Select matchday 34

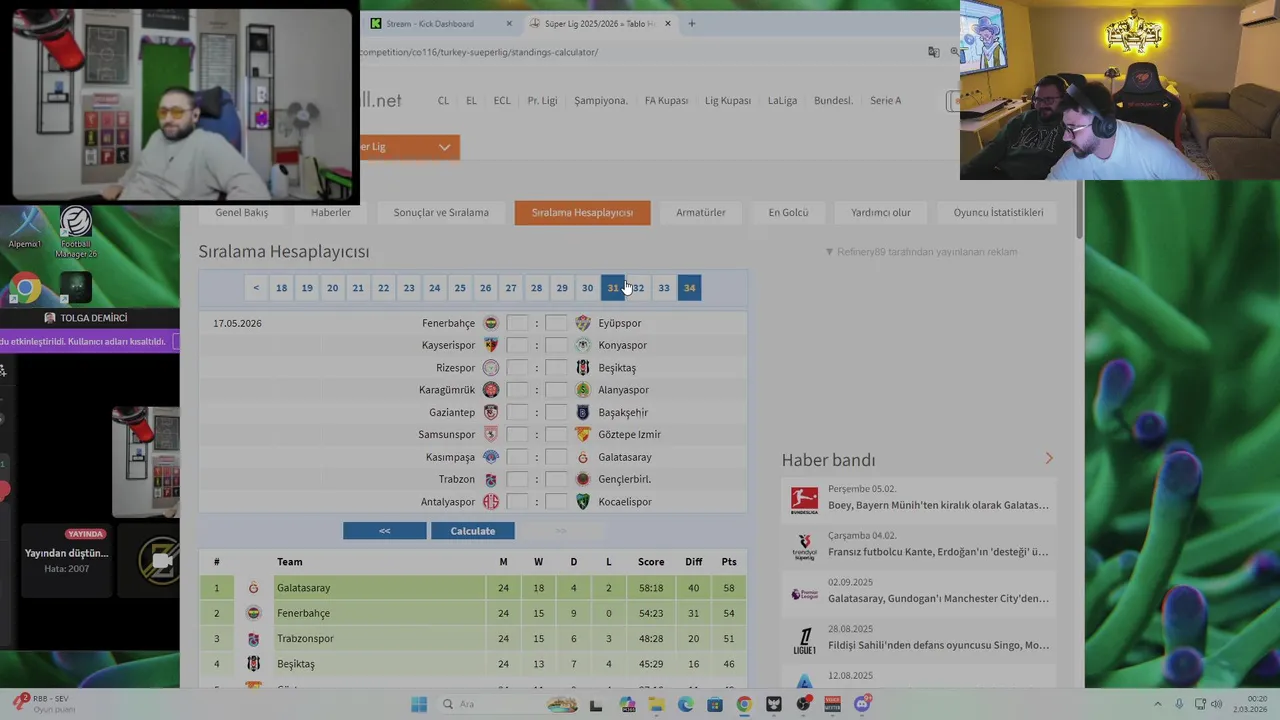[x=689, y=288]
